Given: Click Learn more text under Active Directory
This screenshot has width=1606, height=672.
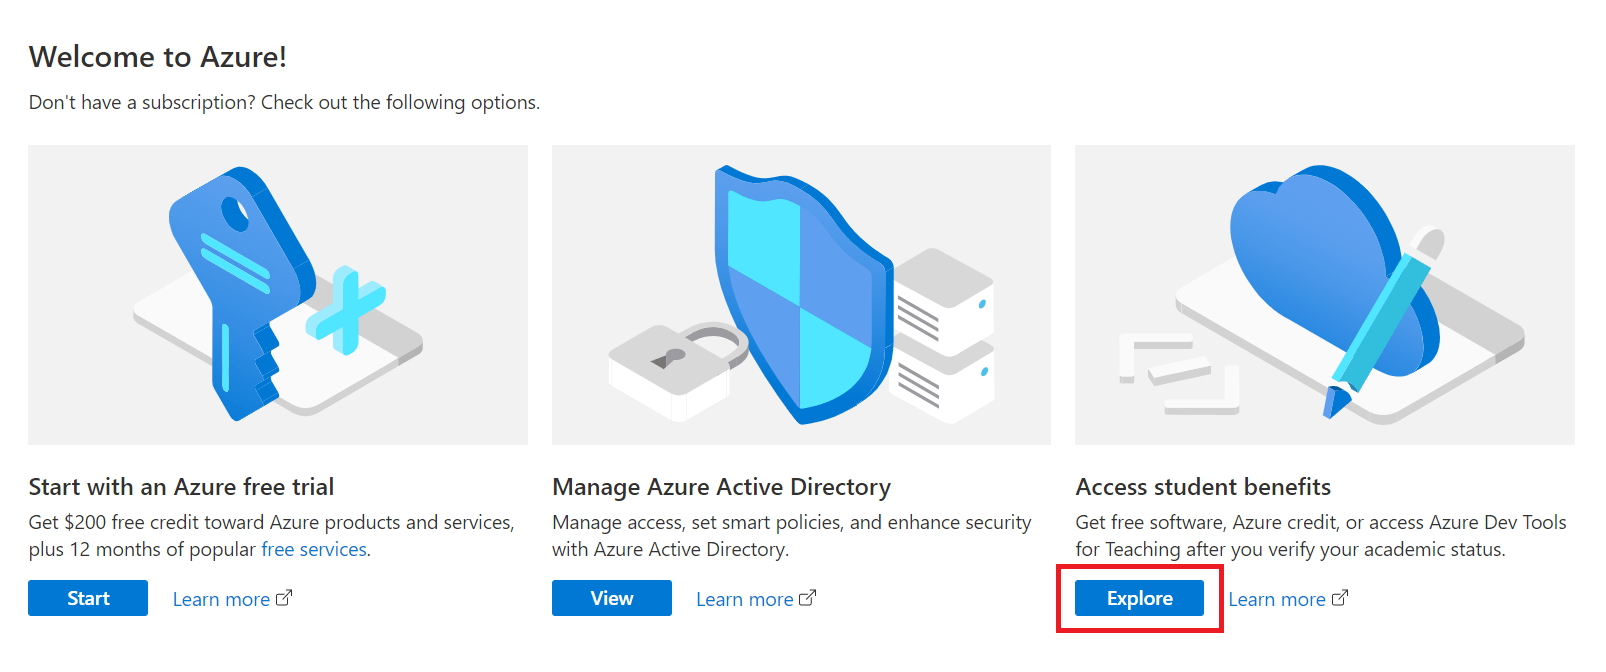Looking at the screenshot, I should tap(744, 599).
